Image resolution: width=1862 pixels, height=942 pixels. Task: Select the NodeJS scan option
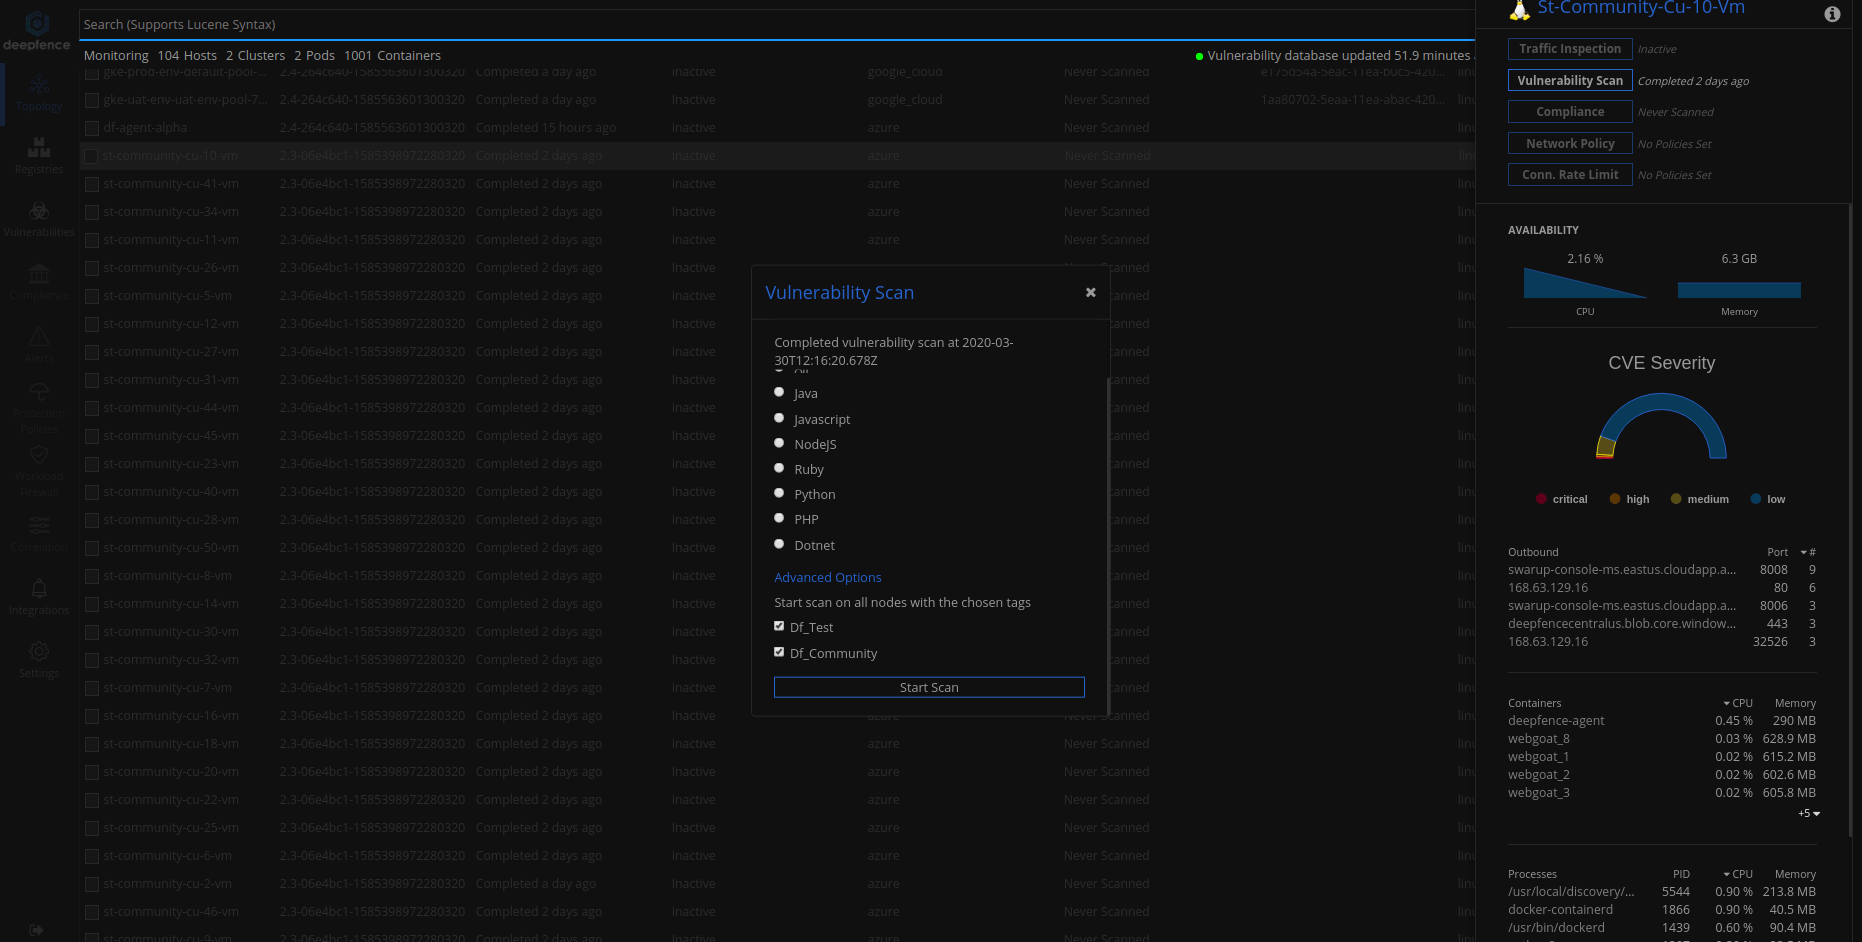[779, 443]
